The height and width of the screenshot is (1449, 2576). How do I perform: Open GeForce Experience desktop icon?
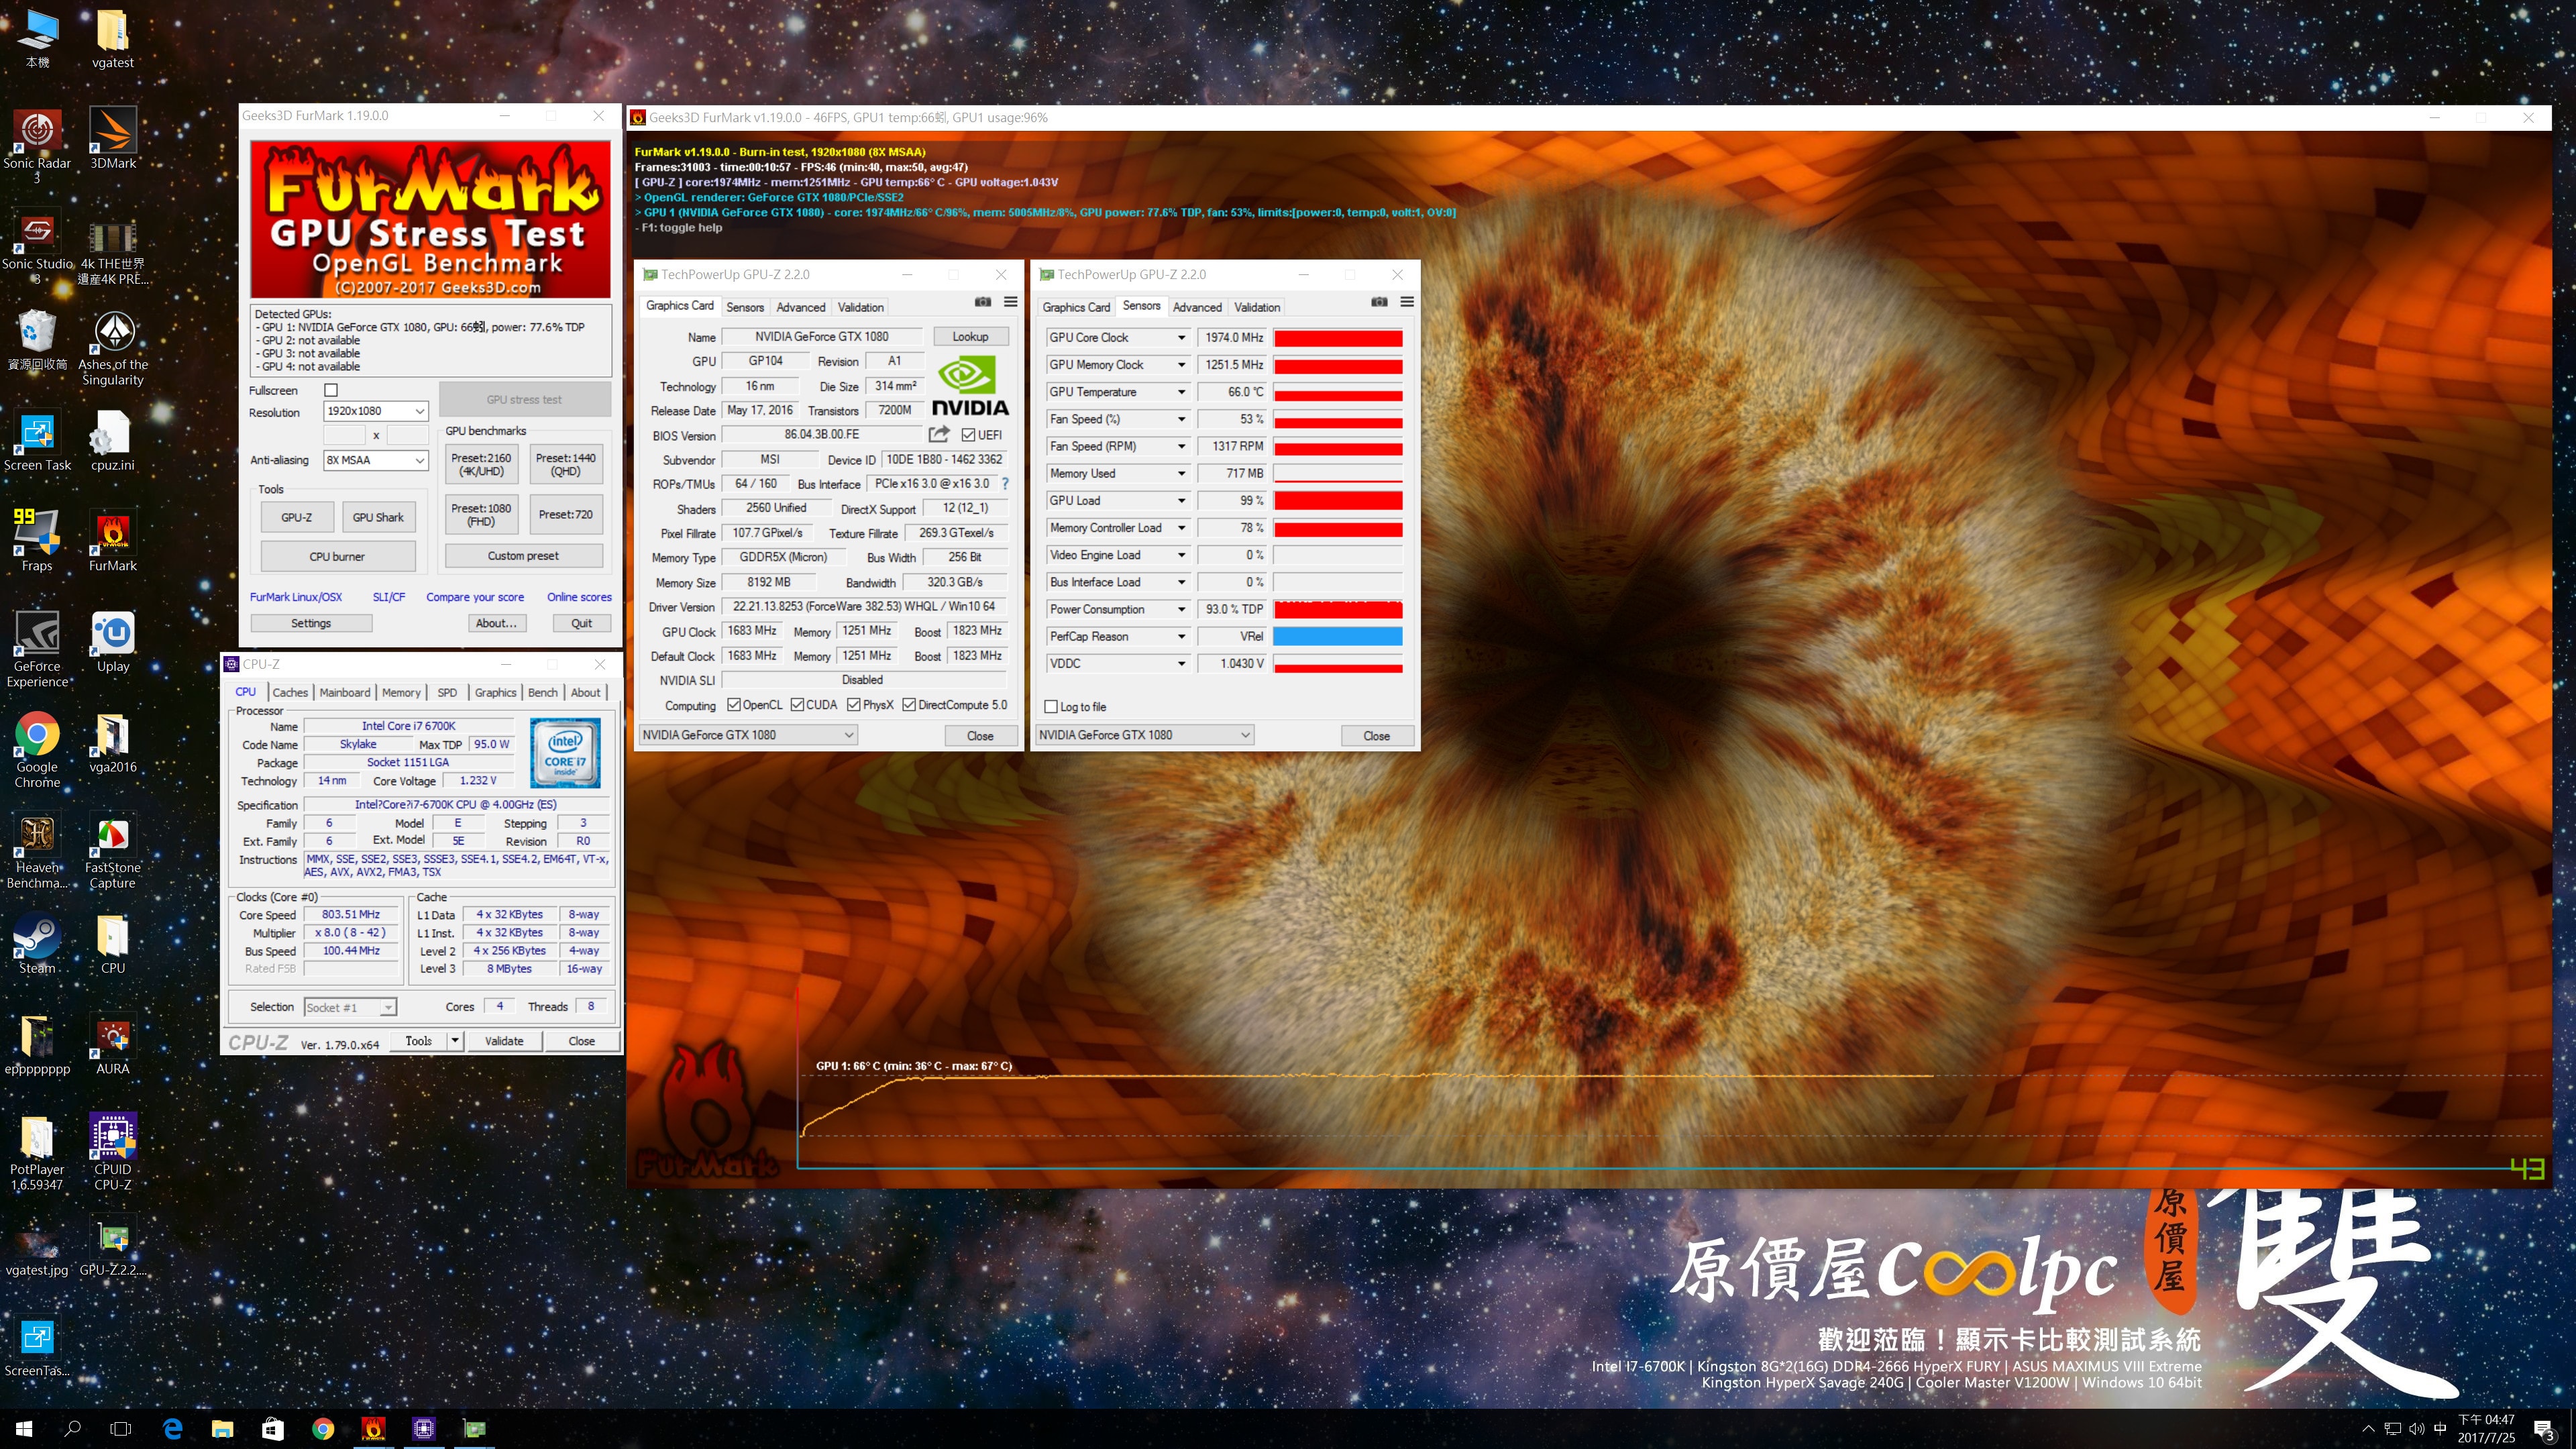[x=37, y=650]
